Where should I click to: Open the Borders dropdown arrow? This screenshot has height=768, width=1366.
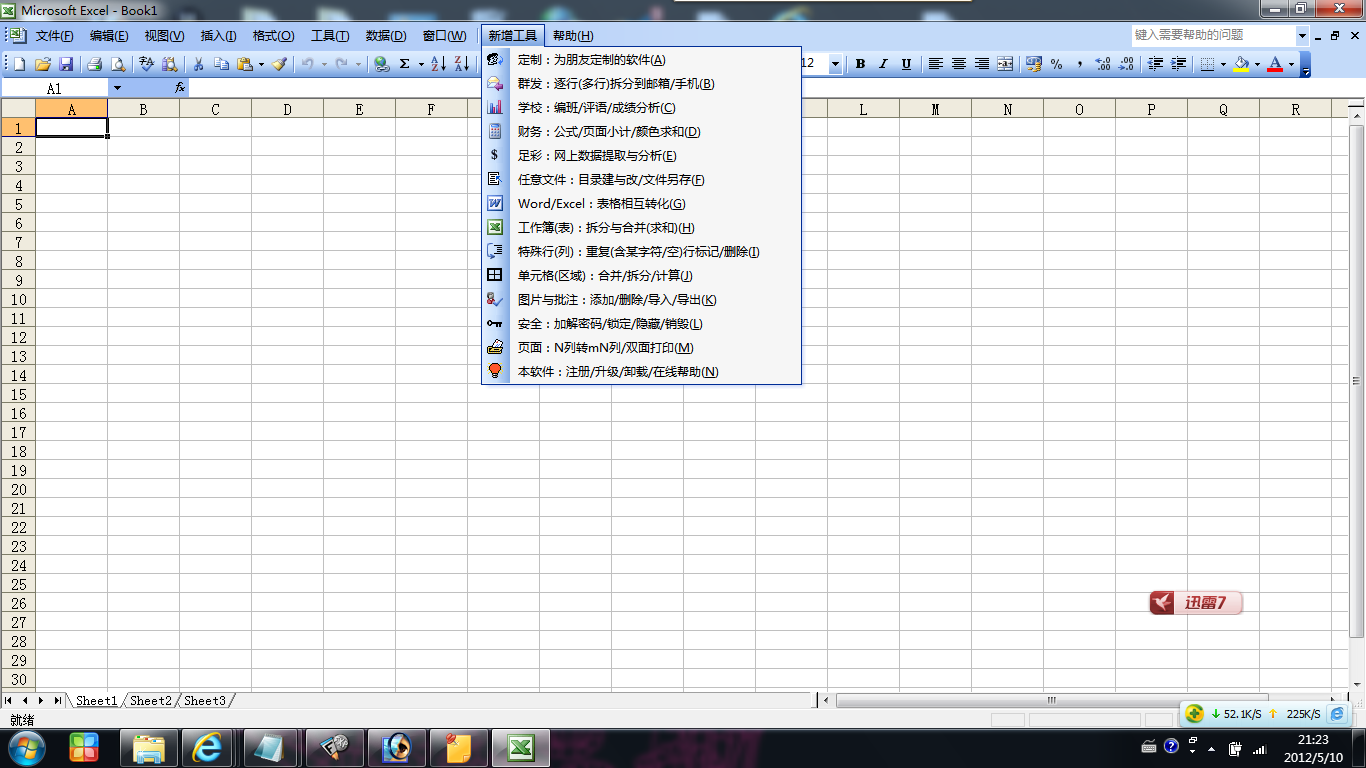(x=1224, y=64)
